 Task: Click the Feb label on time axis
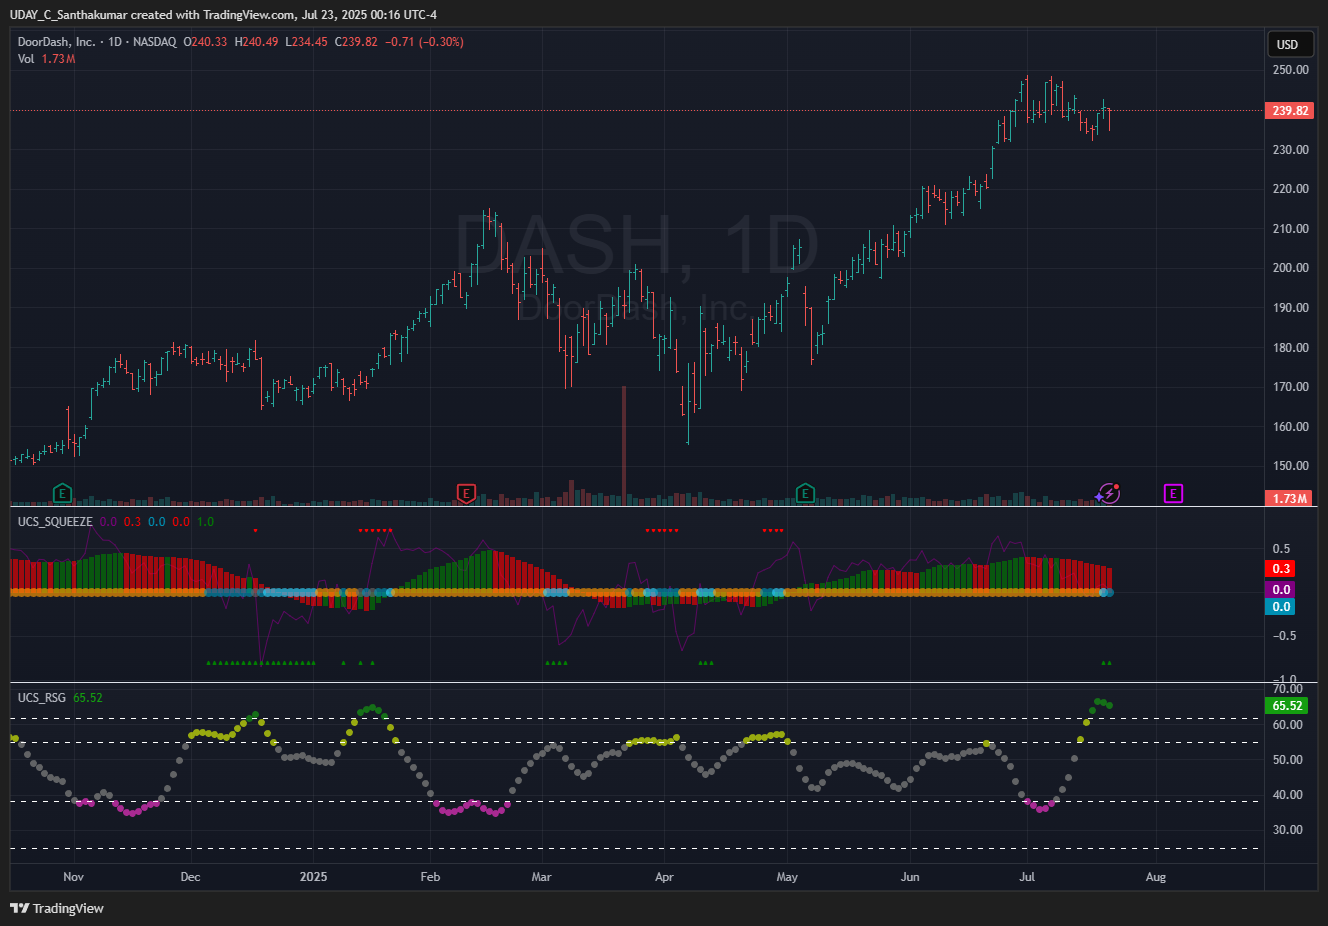coord(430,877)
